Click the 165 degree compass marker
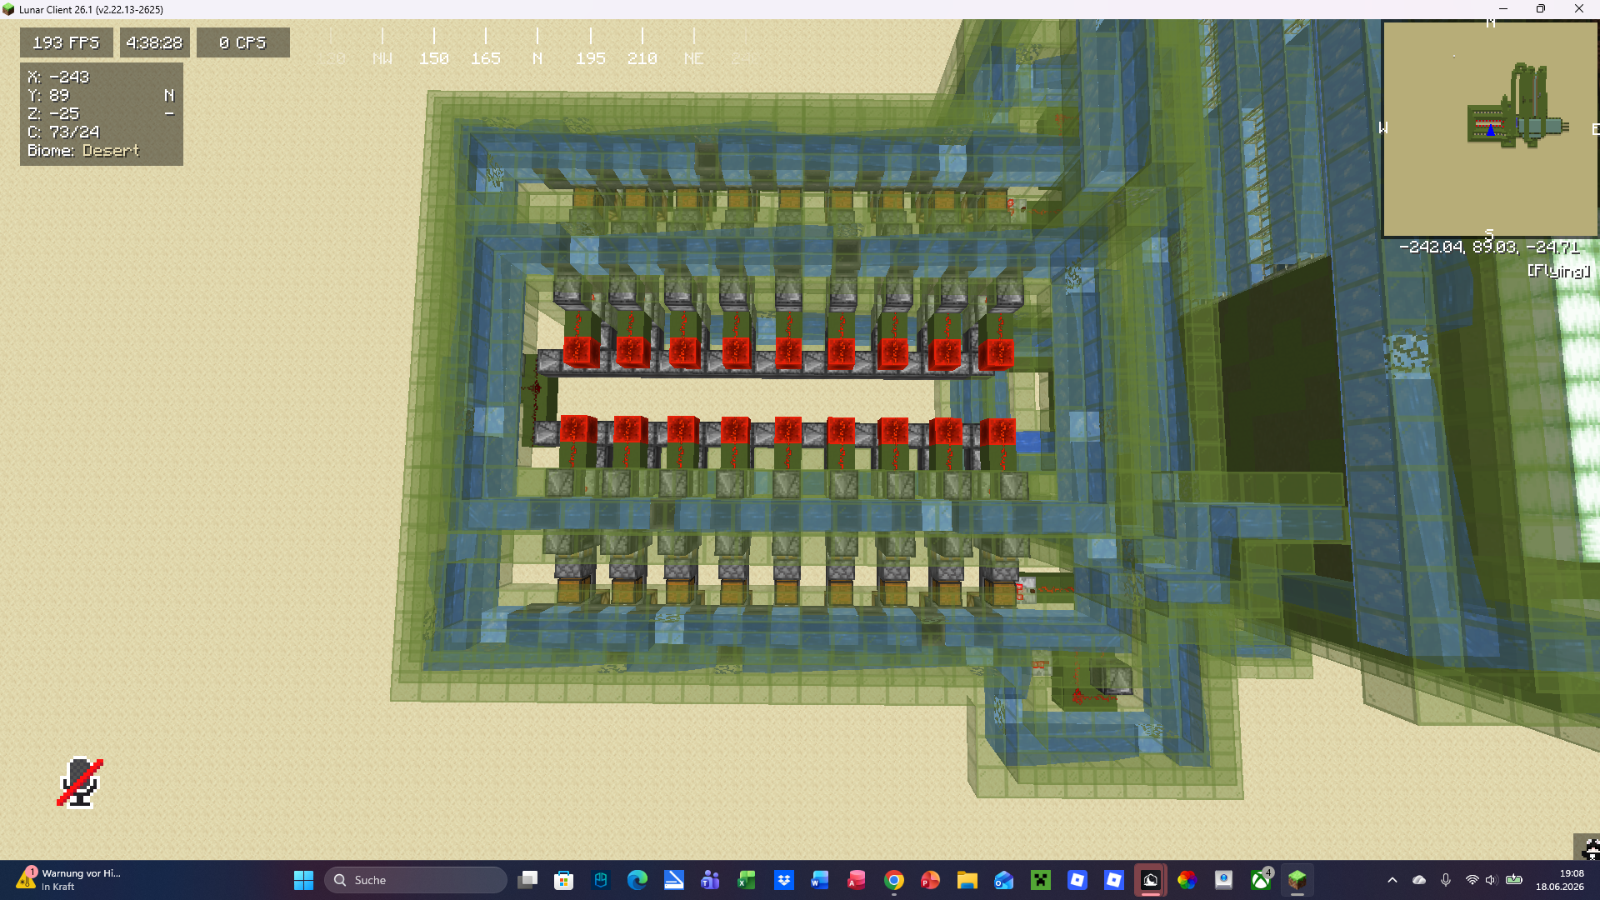The height and width of the screenshot is (900, 1600). pyautogui.click(x=486, y=59)
